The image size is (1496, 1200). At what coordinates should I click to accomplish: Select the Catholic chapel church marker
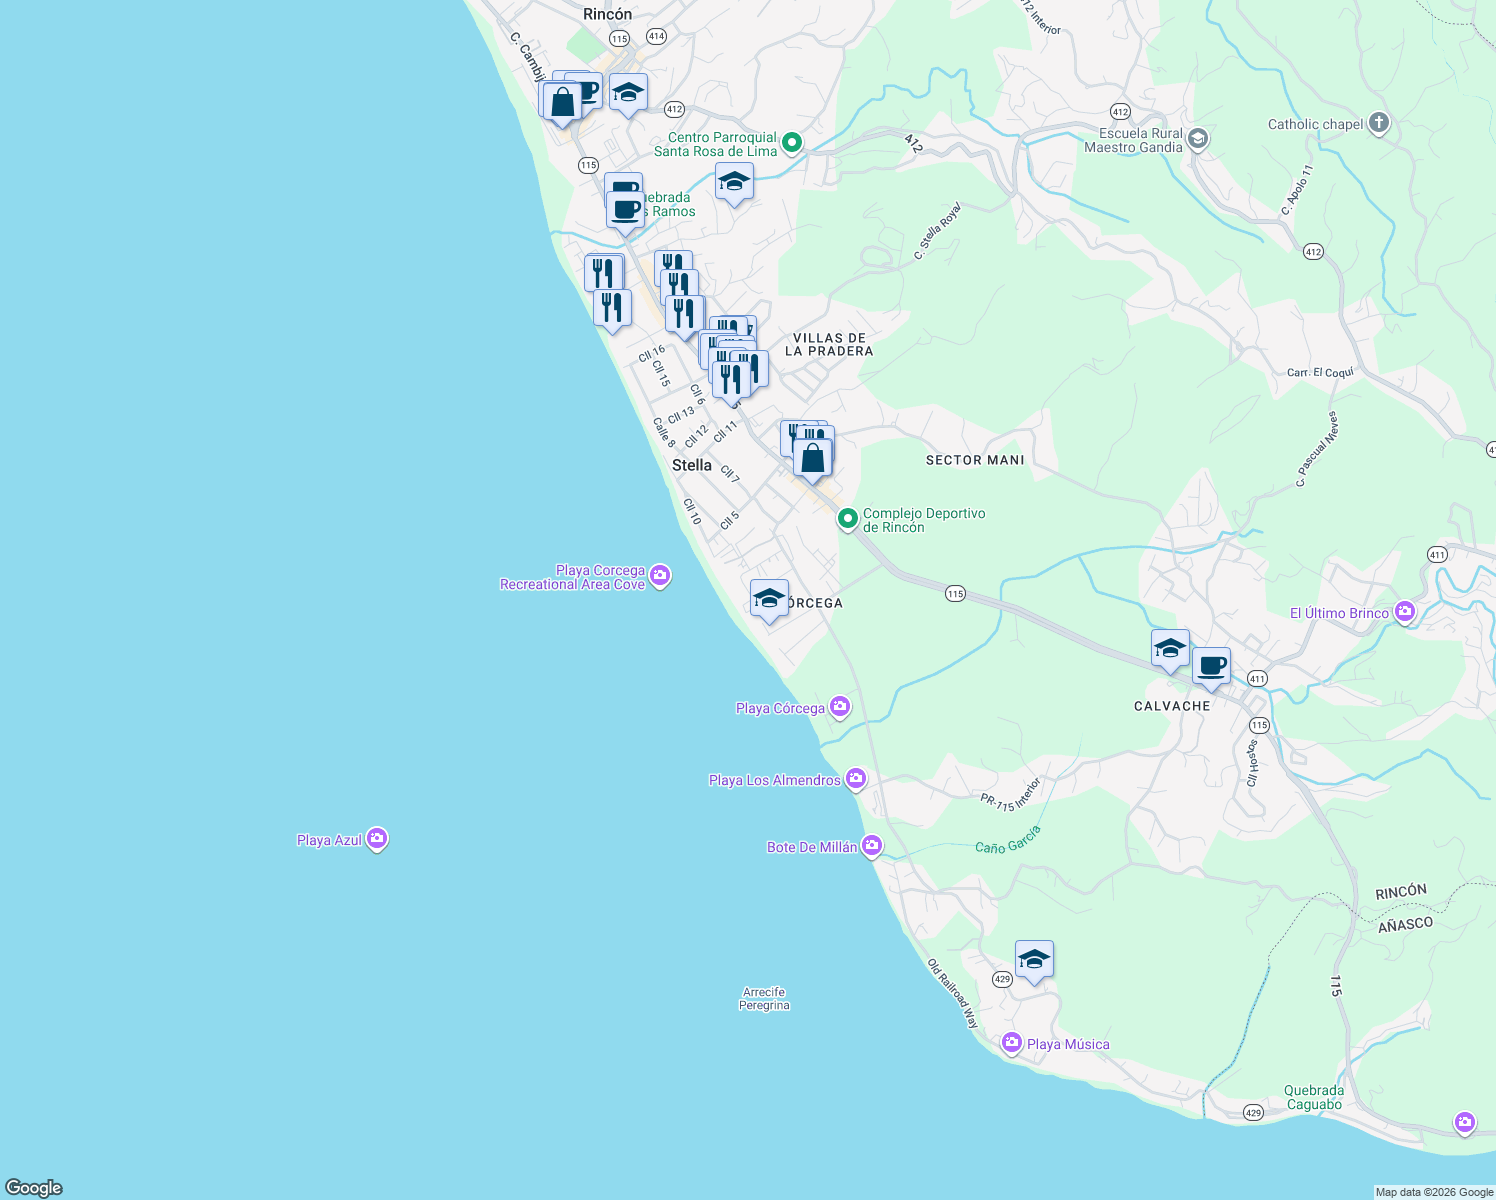click(x=1377, y=122)
